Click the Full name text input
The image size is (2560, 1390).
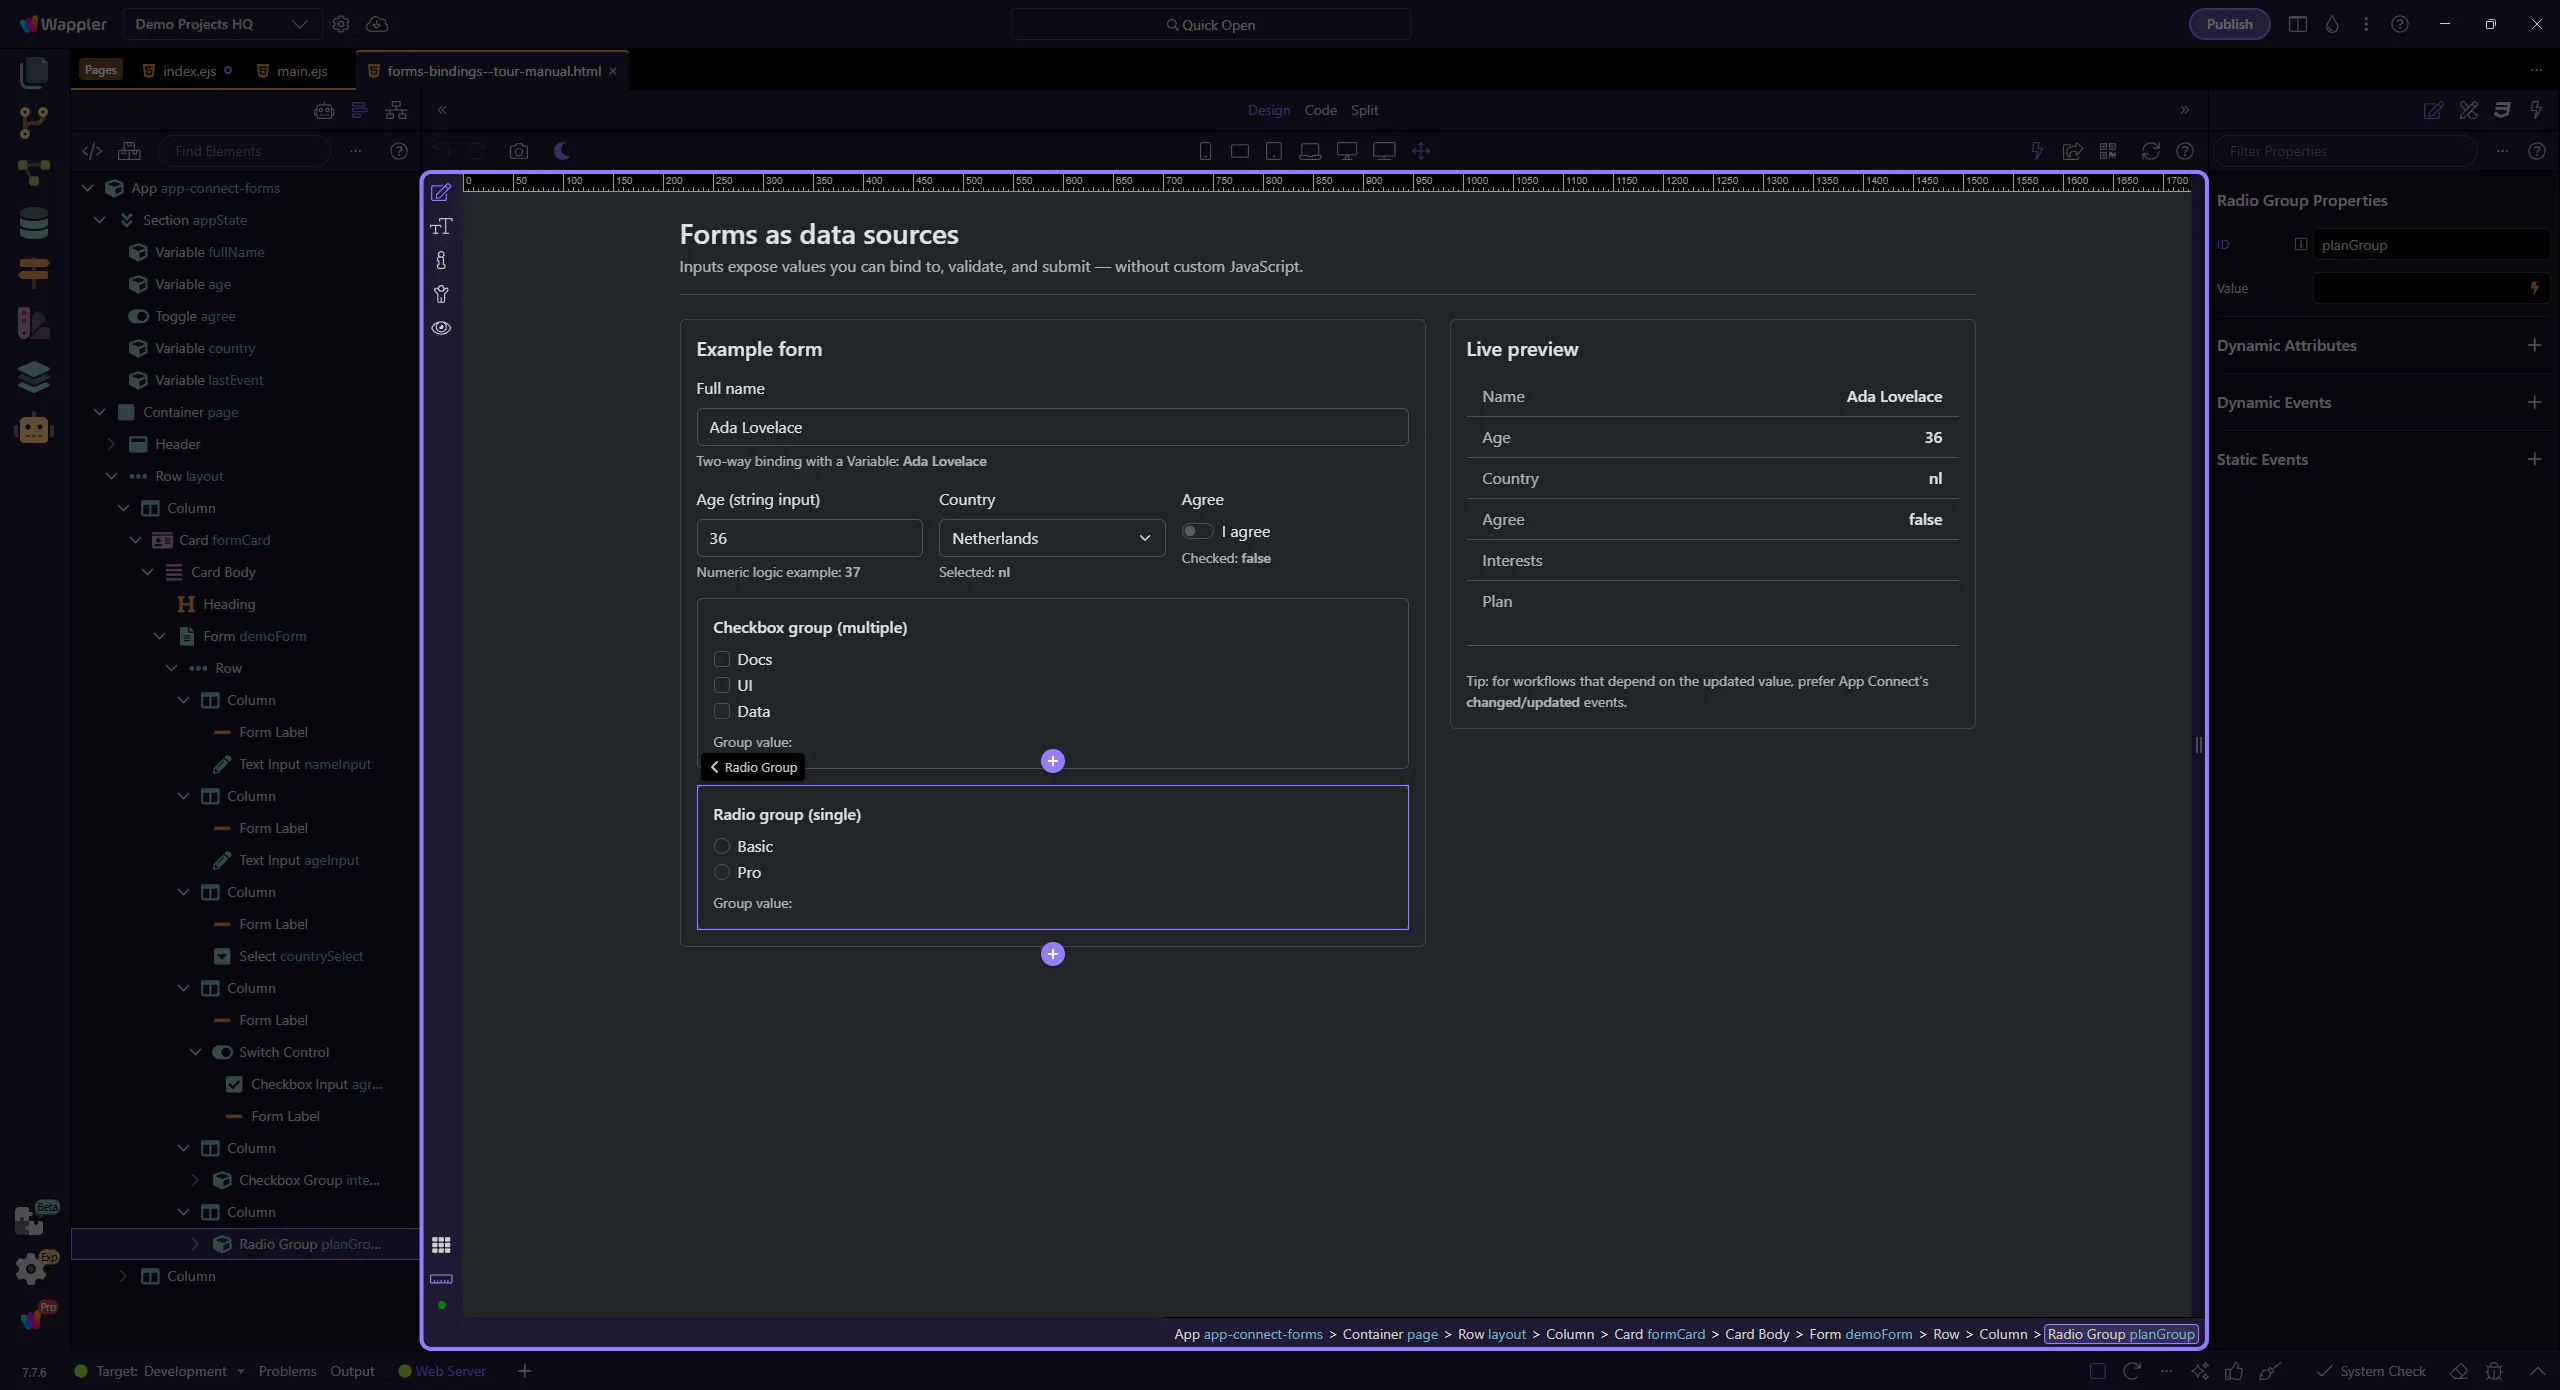click(1051, 427)
